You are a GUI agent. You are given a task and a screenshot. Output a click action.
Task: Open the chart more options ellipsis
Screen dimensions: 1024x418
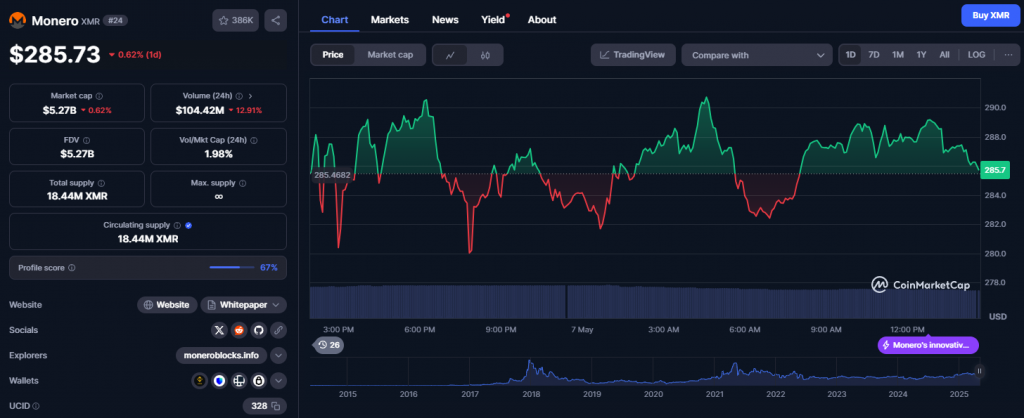click(1006, 55)
